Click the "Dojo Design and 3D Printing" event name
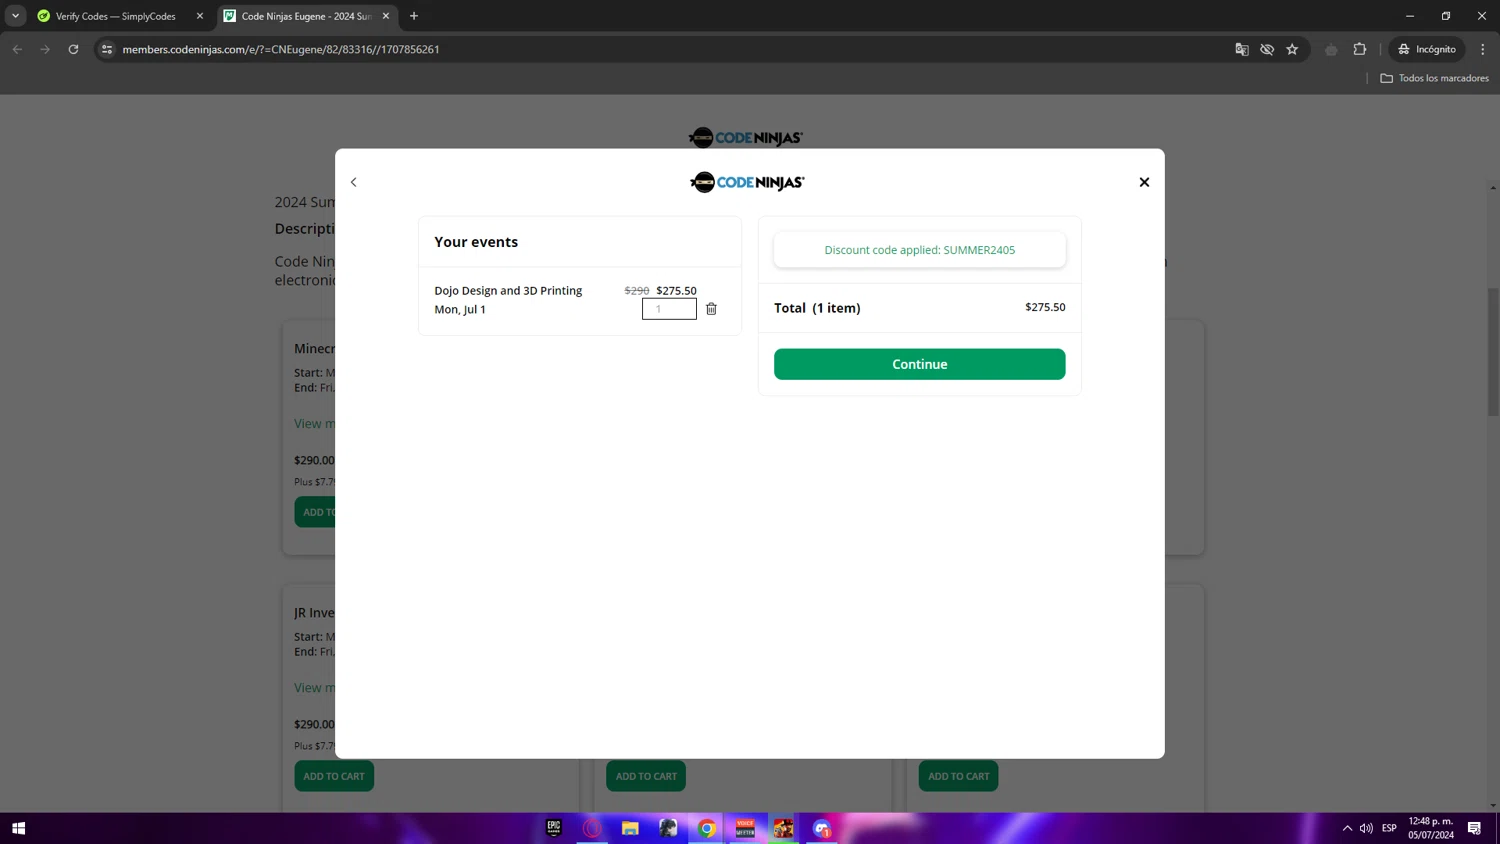 [508, 291]
